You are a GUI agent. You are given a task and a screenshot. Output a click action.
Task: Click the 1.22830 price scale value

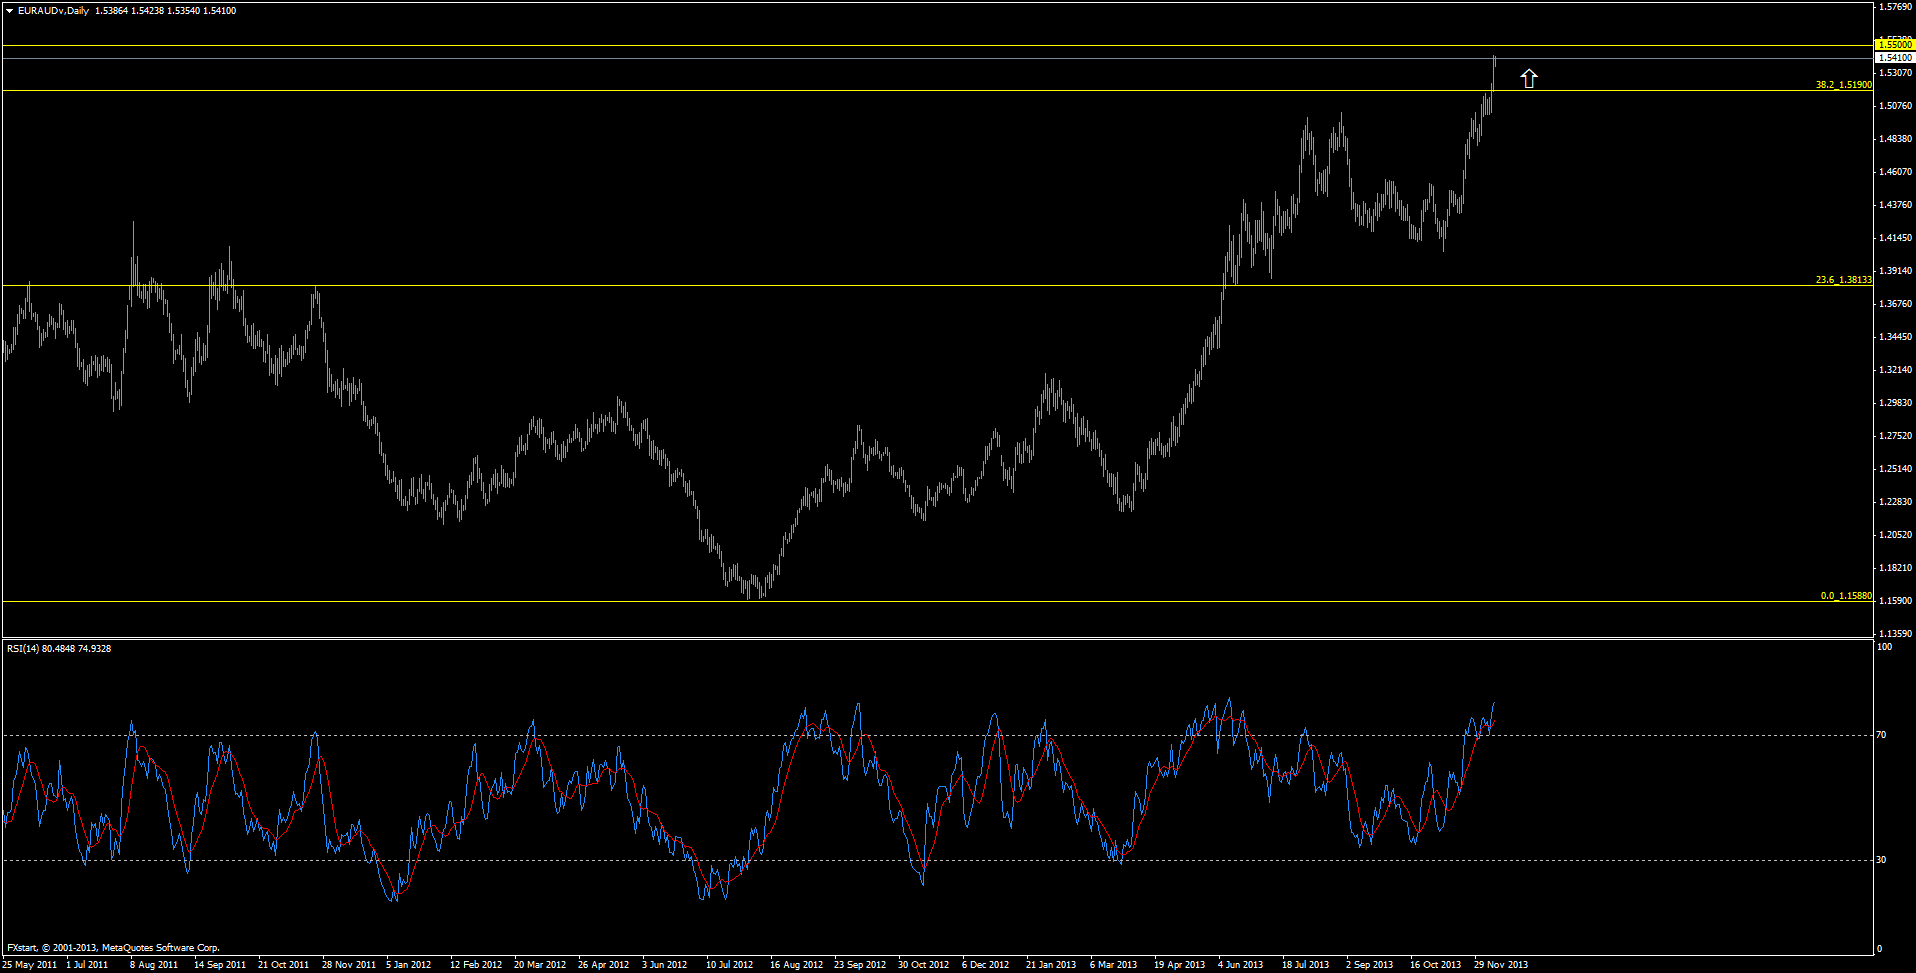tap(1896, 502)
